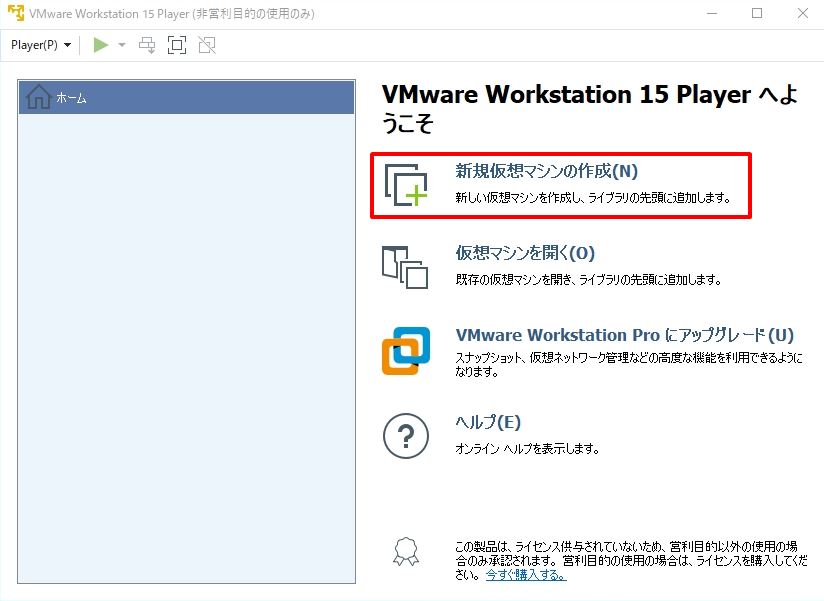Close the VMware Player window
Image resolution: width=824 pixels, height=601 pixels.
pyautogui.click(x=802, y=13)
